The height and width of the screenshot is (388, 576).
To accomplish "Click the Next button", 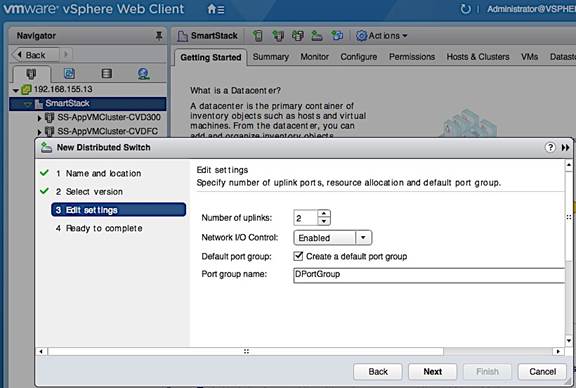I will click(x=432, y=371).
